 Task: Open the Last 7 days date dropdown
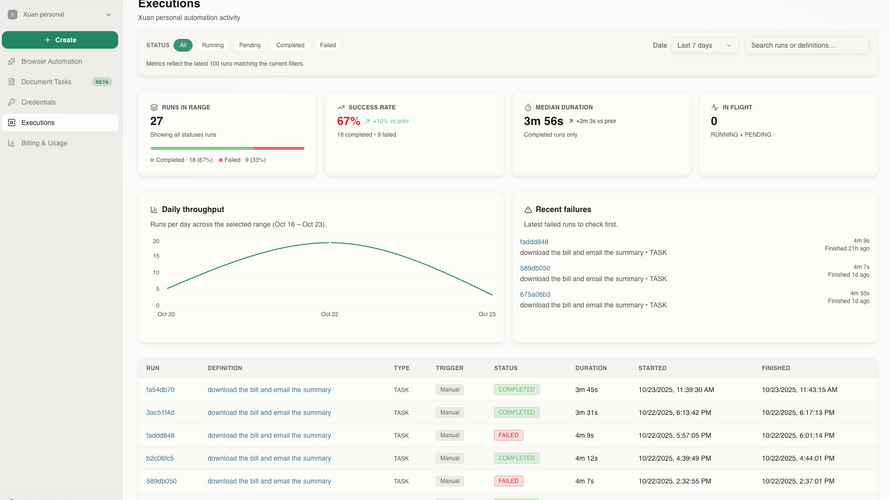pos(705,45)
